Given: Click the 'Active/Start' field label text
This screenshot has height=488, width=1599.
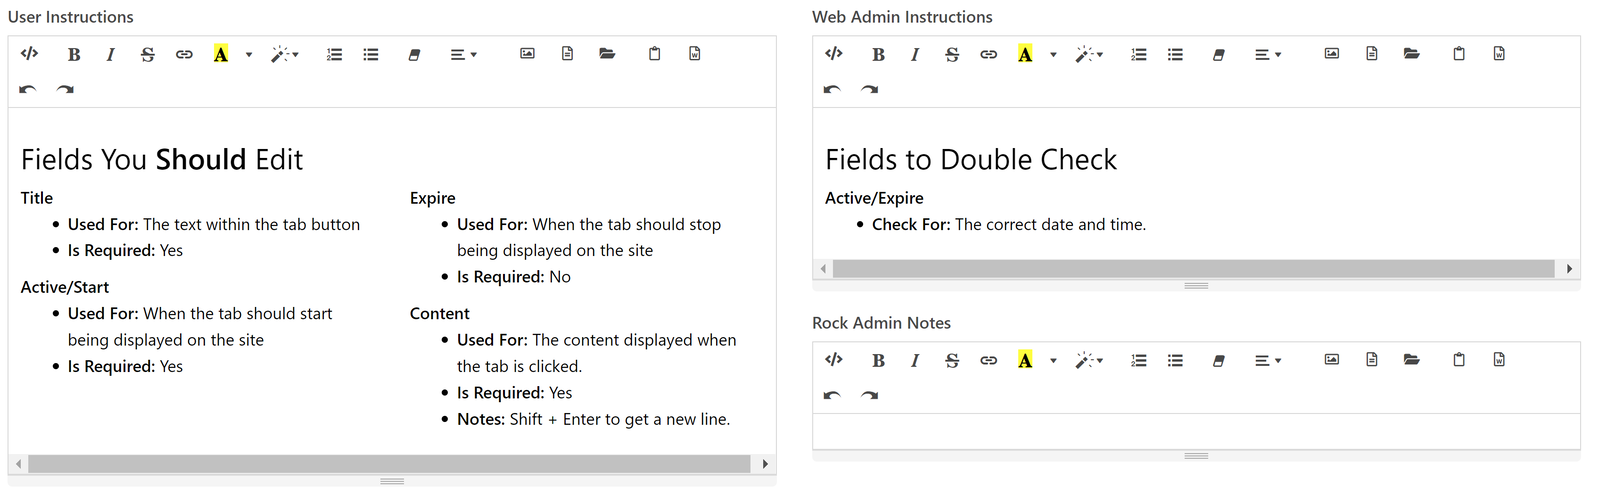Looking at the screenshot, I should point(65,287).
